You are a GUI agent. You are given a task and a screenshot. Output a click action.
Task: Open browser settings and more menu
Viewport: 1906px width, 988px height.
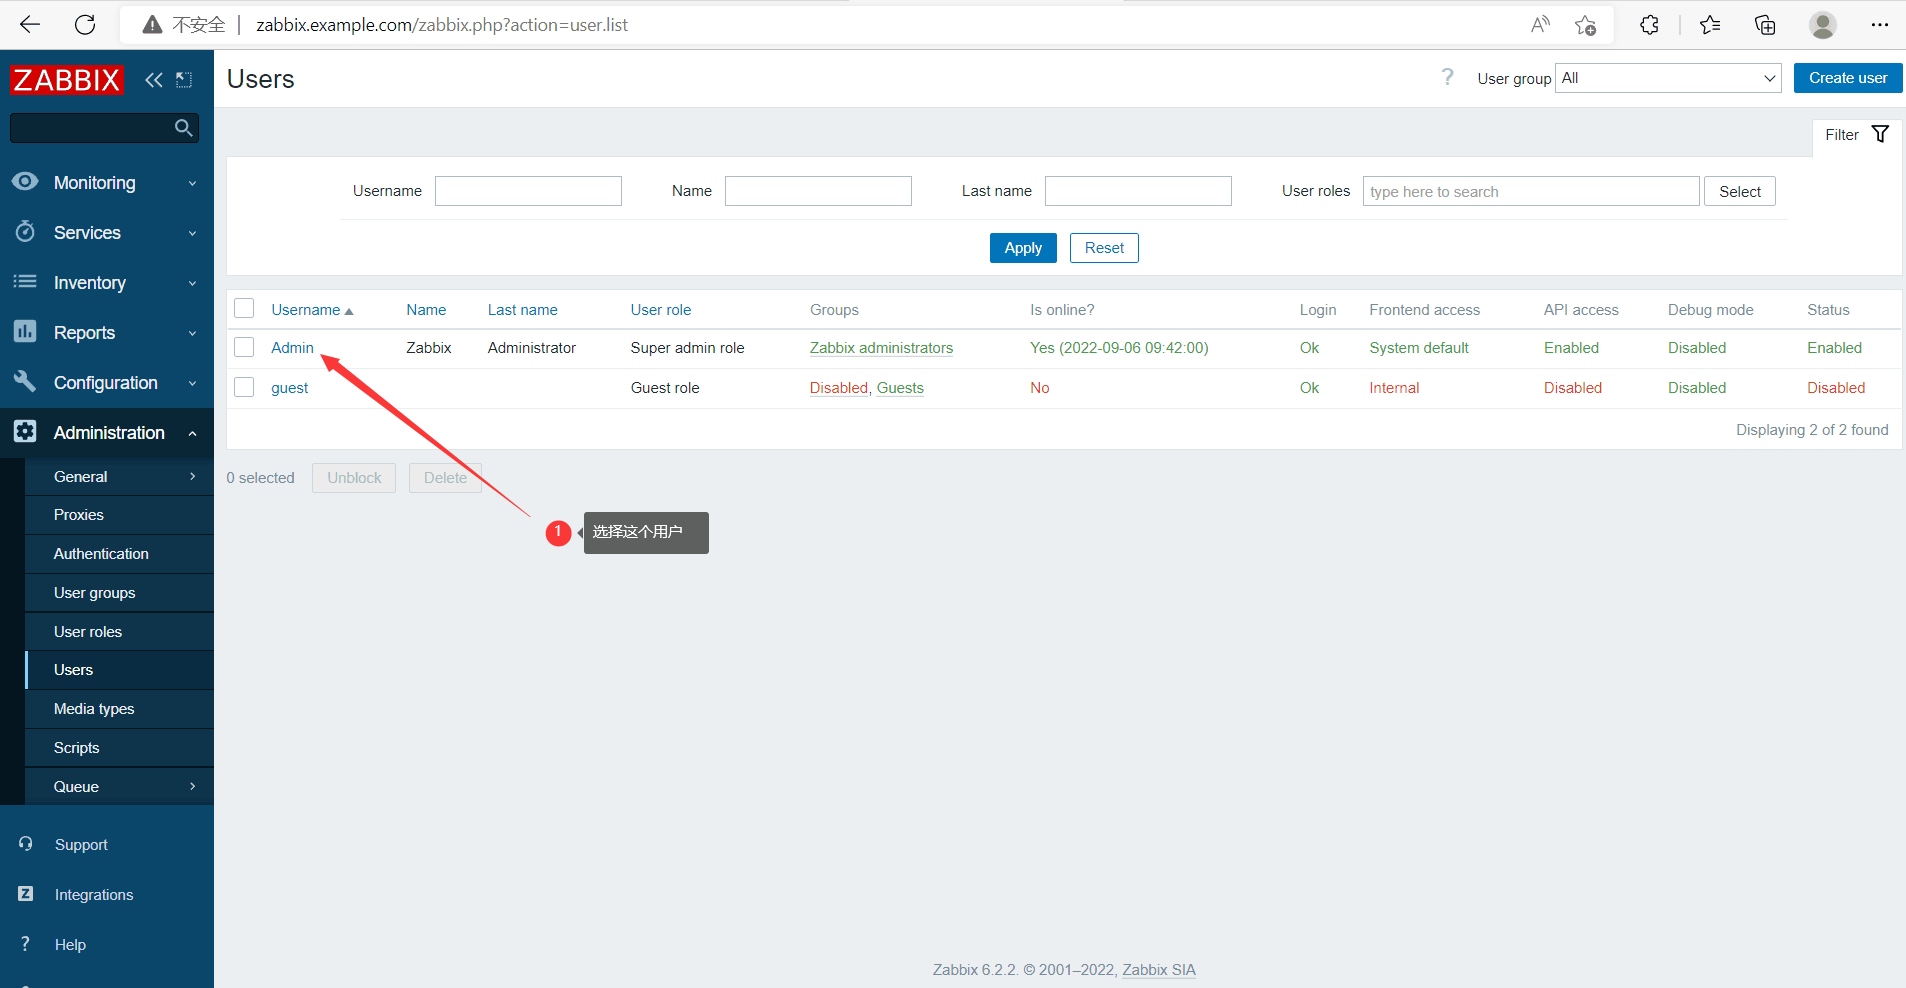tap(1880, 25)
